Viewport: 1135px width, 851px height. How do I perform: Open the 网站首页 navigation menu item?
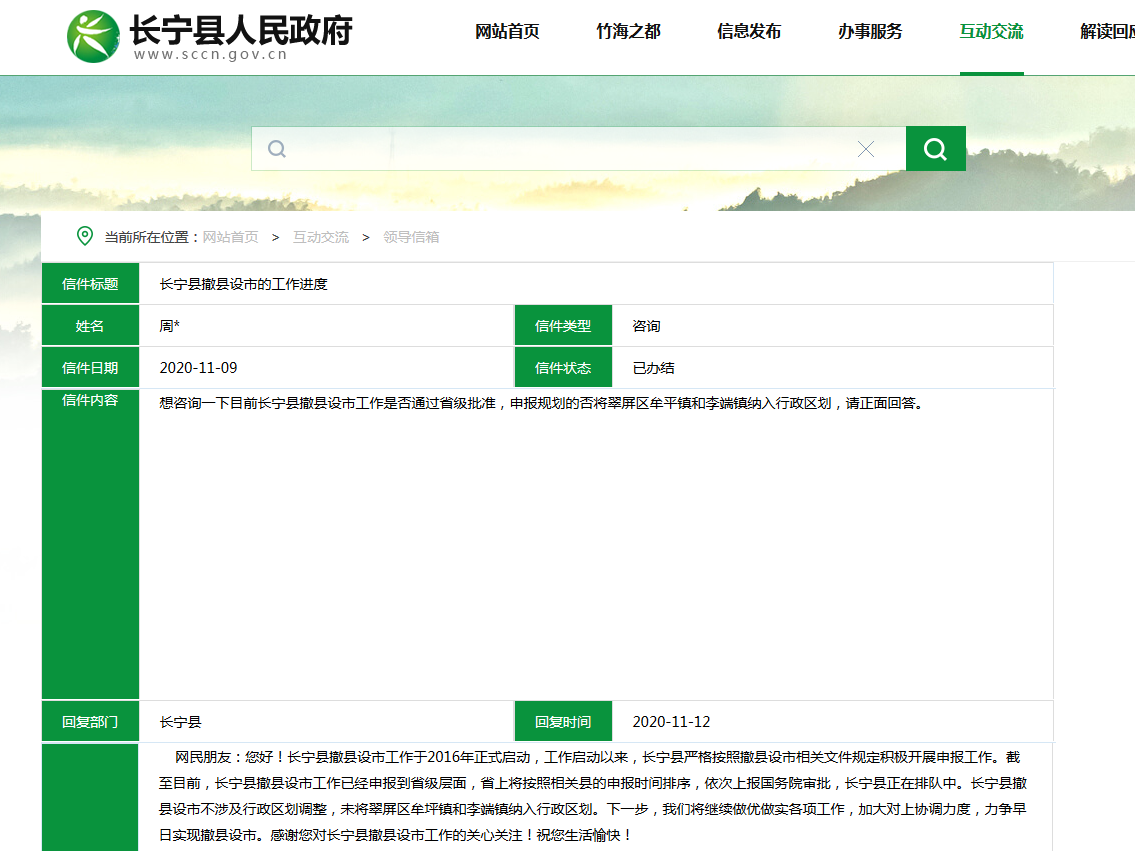507,32
